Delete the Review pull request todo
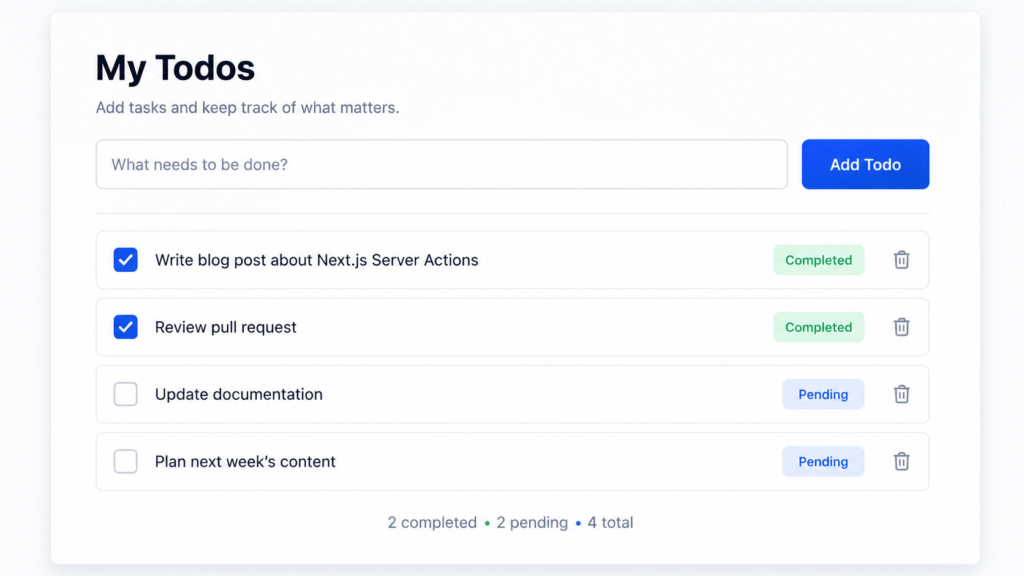The width and height of the screenshot is (1024, 576). tap(901, 327)
